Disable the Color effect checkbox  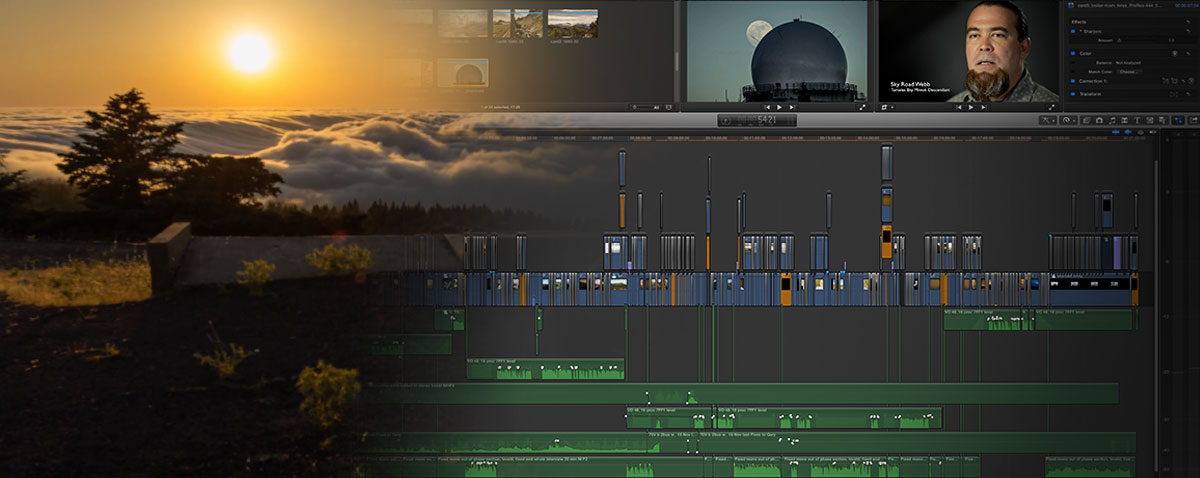coord(1073,53)
